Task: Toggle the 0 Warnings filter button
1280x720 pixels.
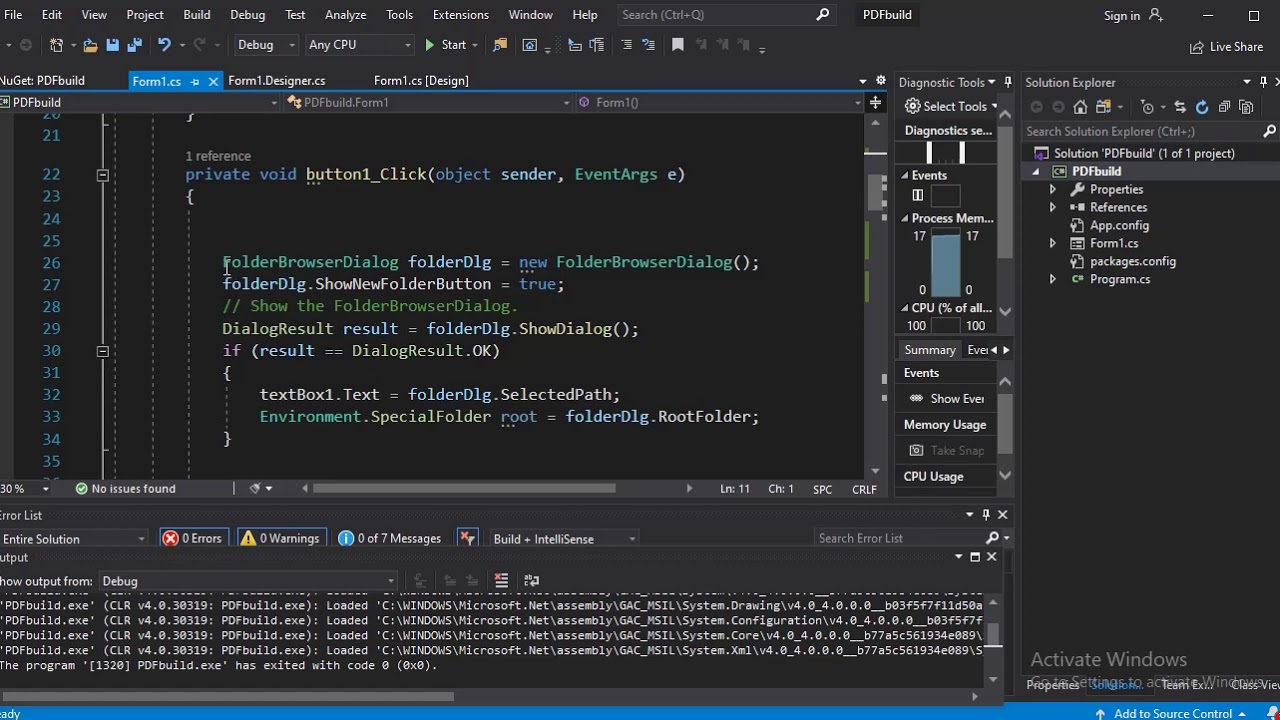Action: [279, 538]
